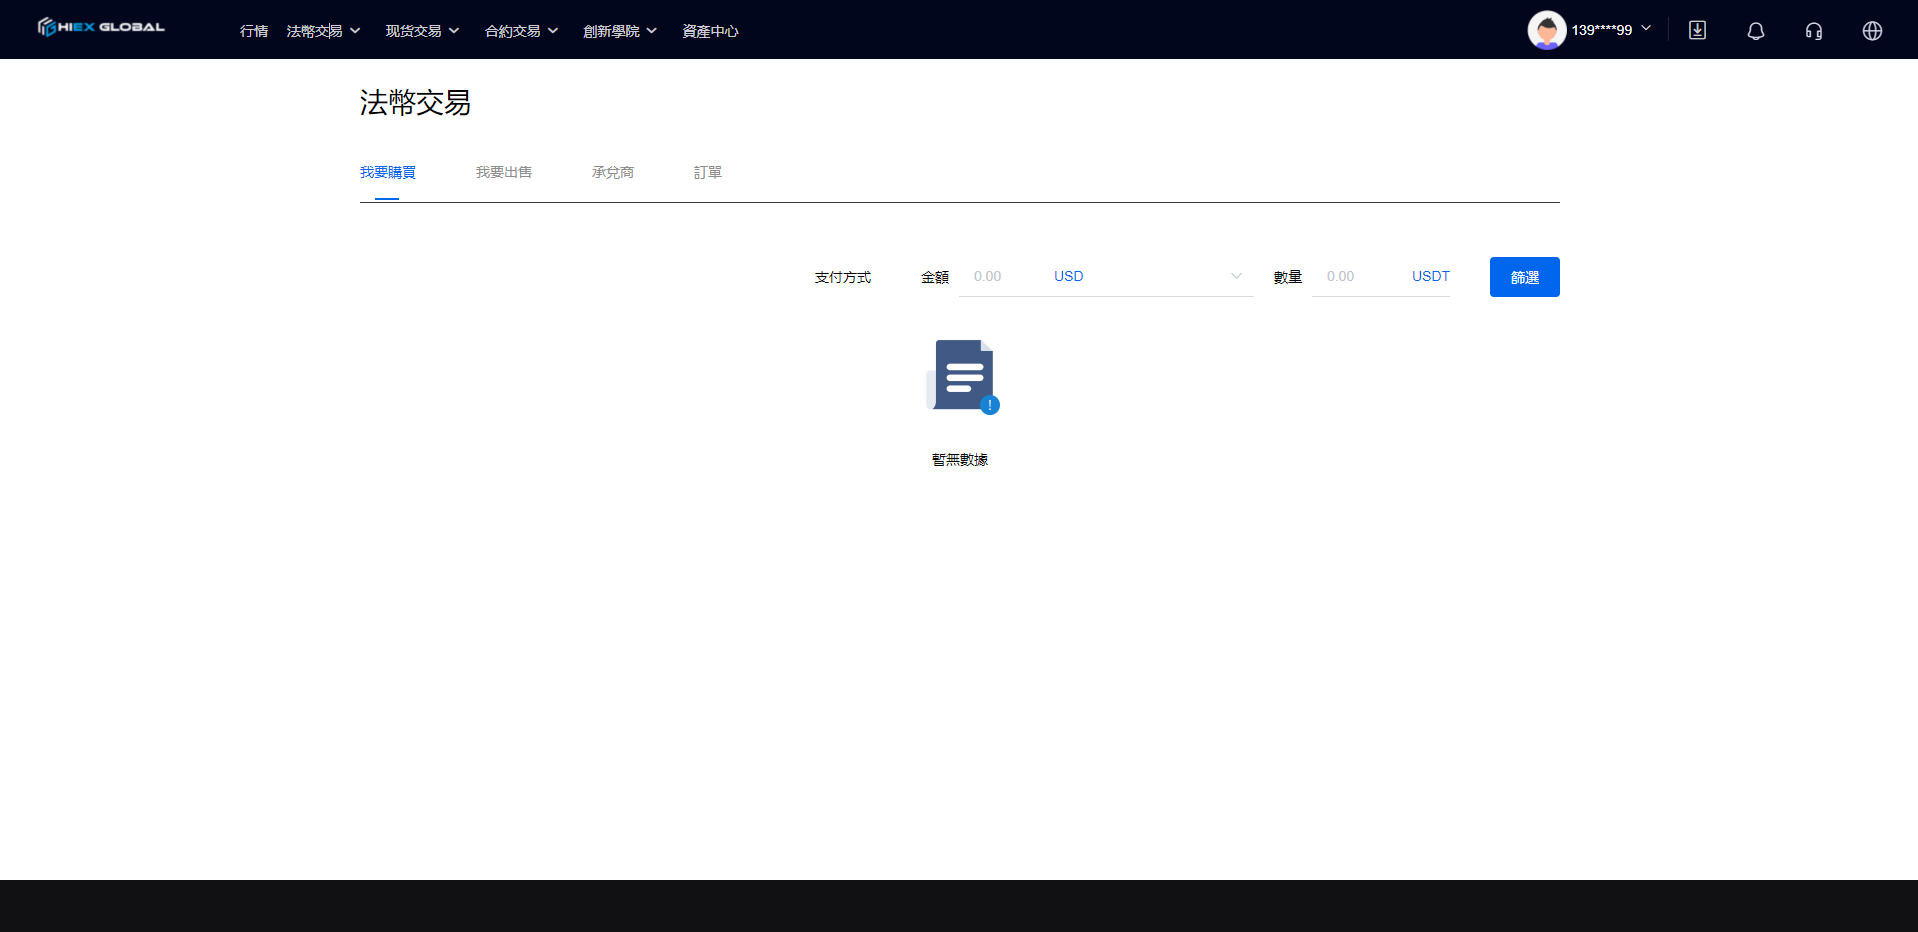Expand account menu 139****99

[1611, 30]
